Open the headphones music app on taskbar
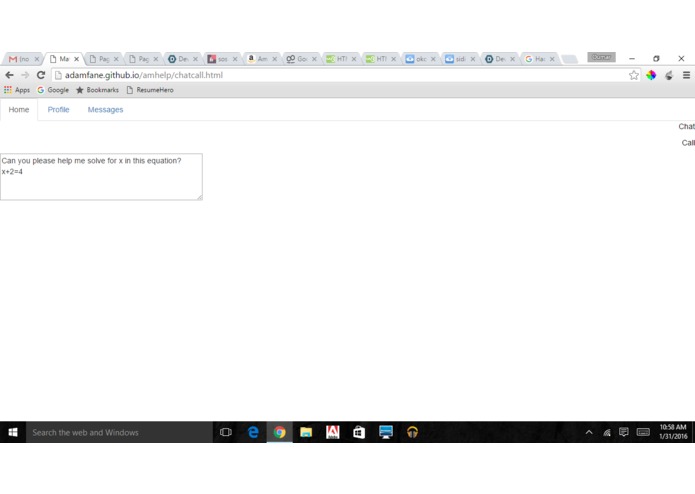695x494 pixels. click(412, 432)
